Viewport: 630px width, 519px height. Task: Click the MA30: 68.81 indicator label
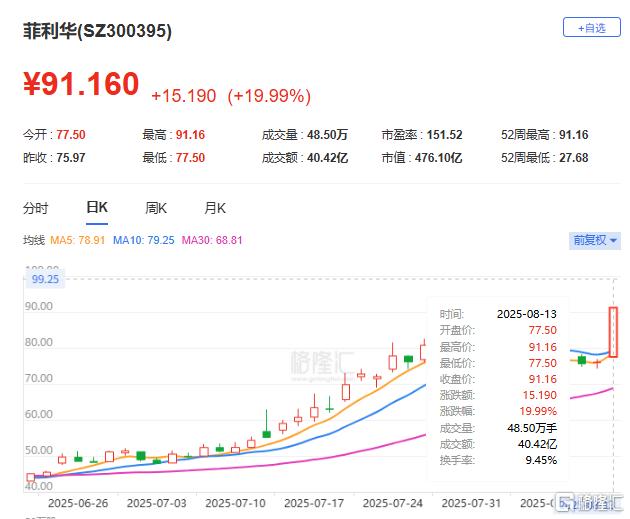point(212,240)
